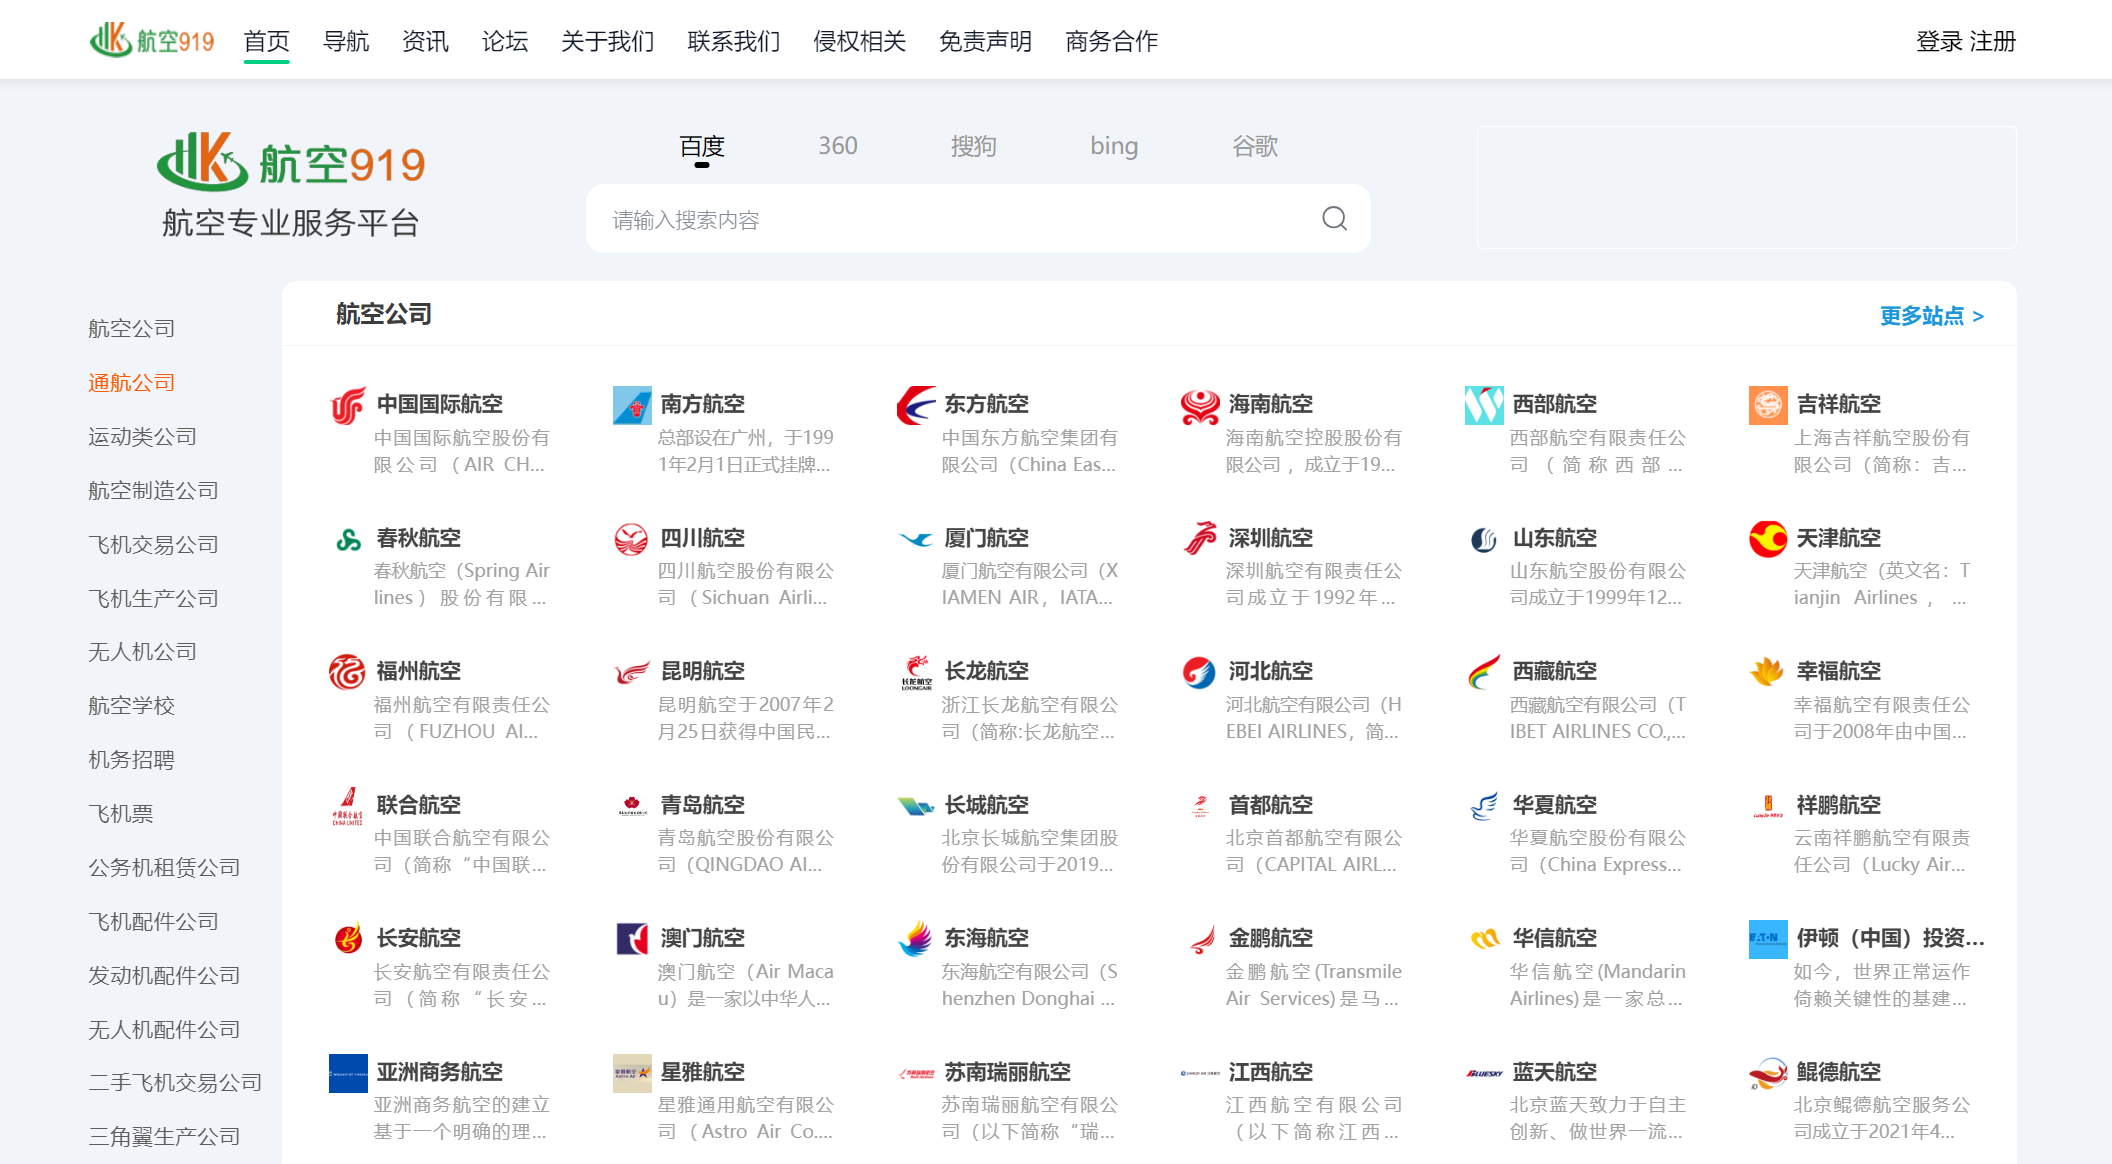Click the Donghai Airlines (东海航空) logo
Viewport: 2112px width, 1164px height.
pyautogui.click(x=916, y=939)
